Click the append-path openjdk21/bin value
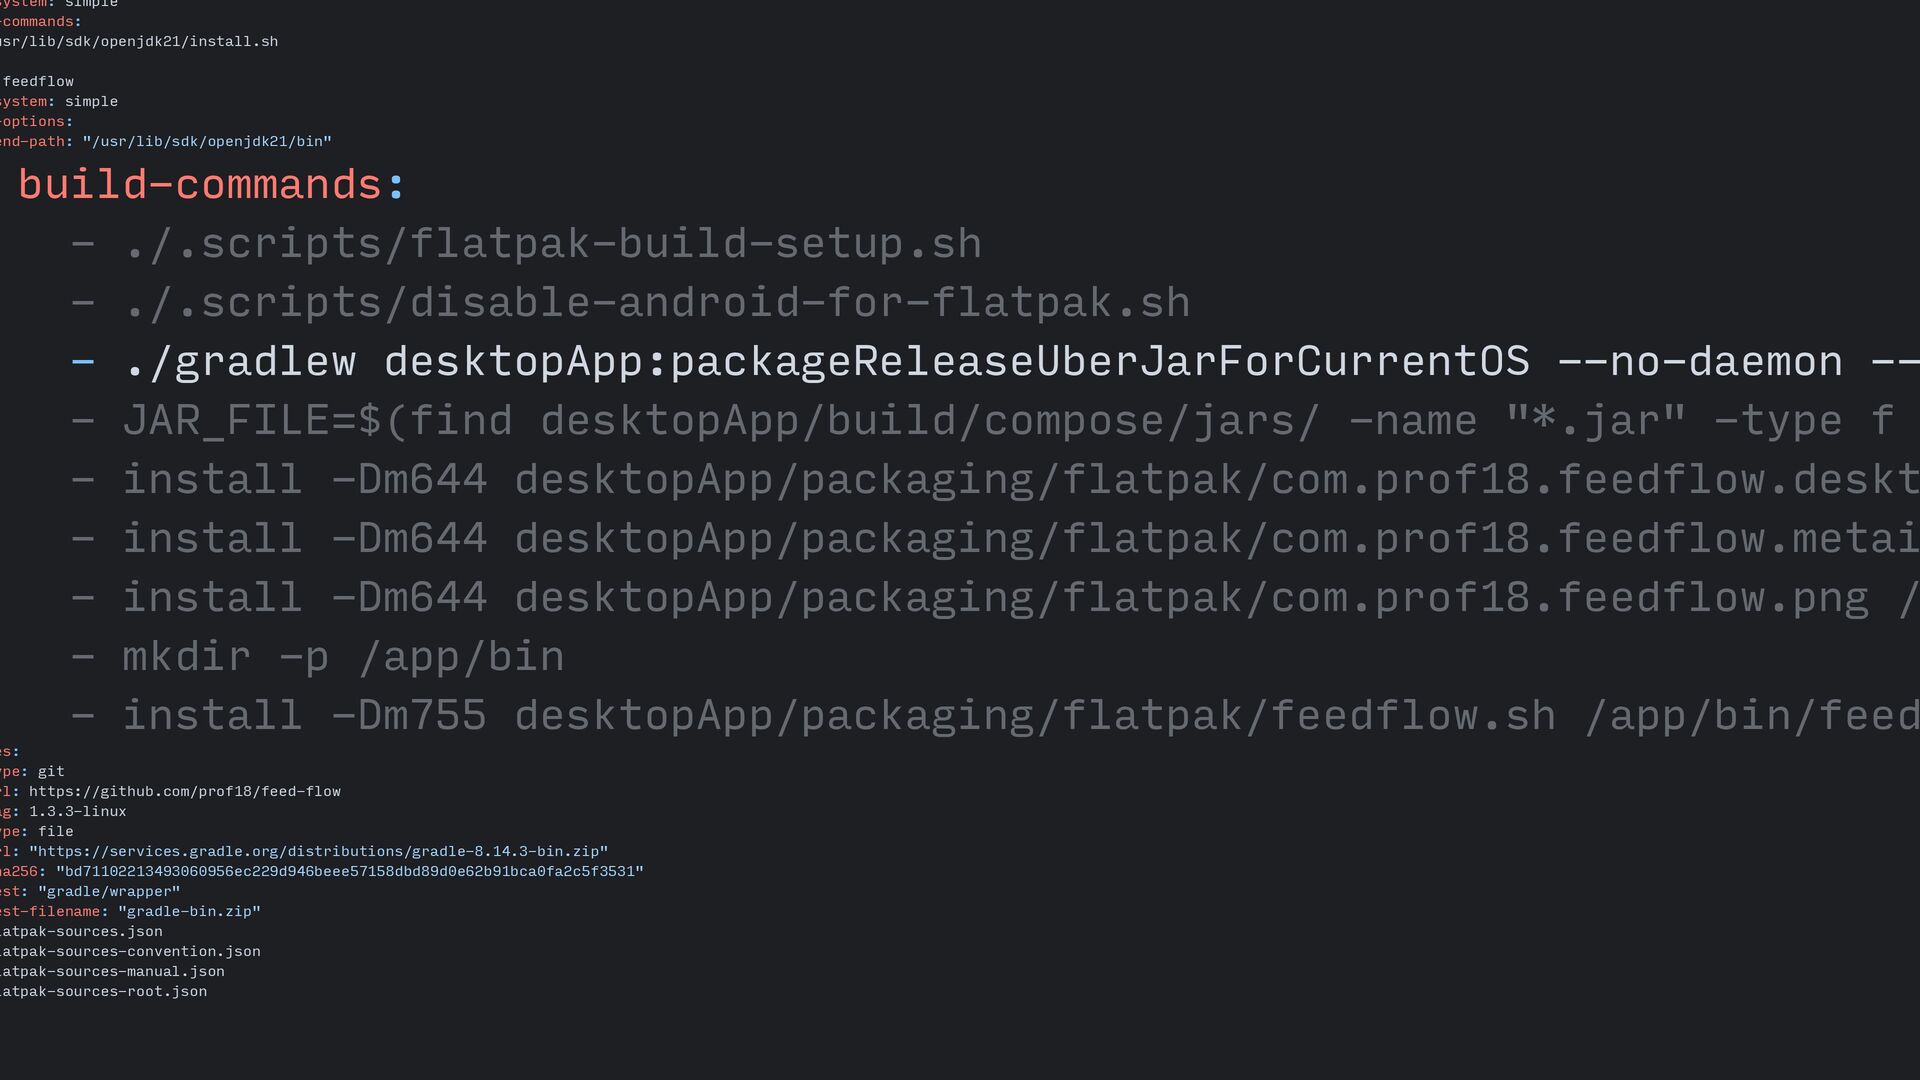Image resolution: width=1920 pixels, height=1080 pixels. click(x=207, y=142)
